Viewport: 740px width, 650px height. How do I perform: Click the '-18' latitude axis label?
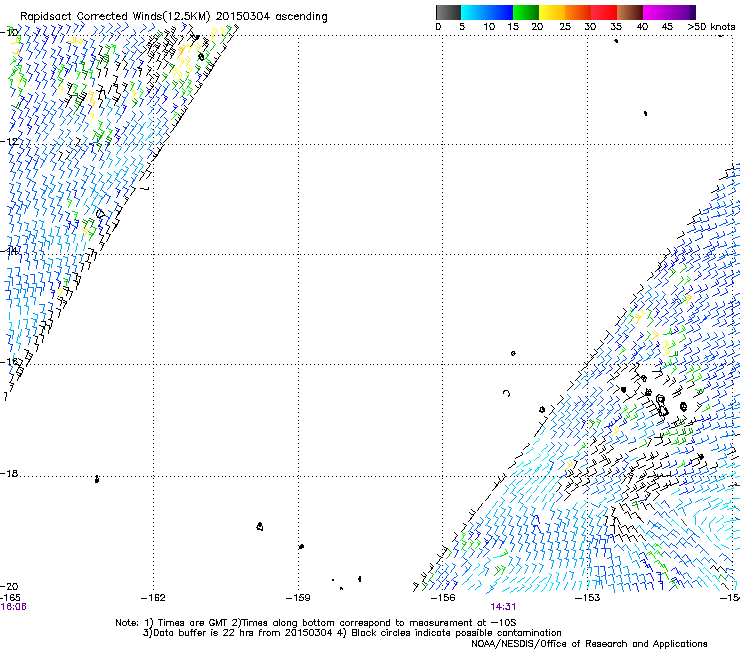pyautogui.click(x=9, y=473)
